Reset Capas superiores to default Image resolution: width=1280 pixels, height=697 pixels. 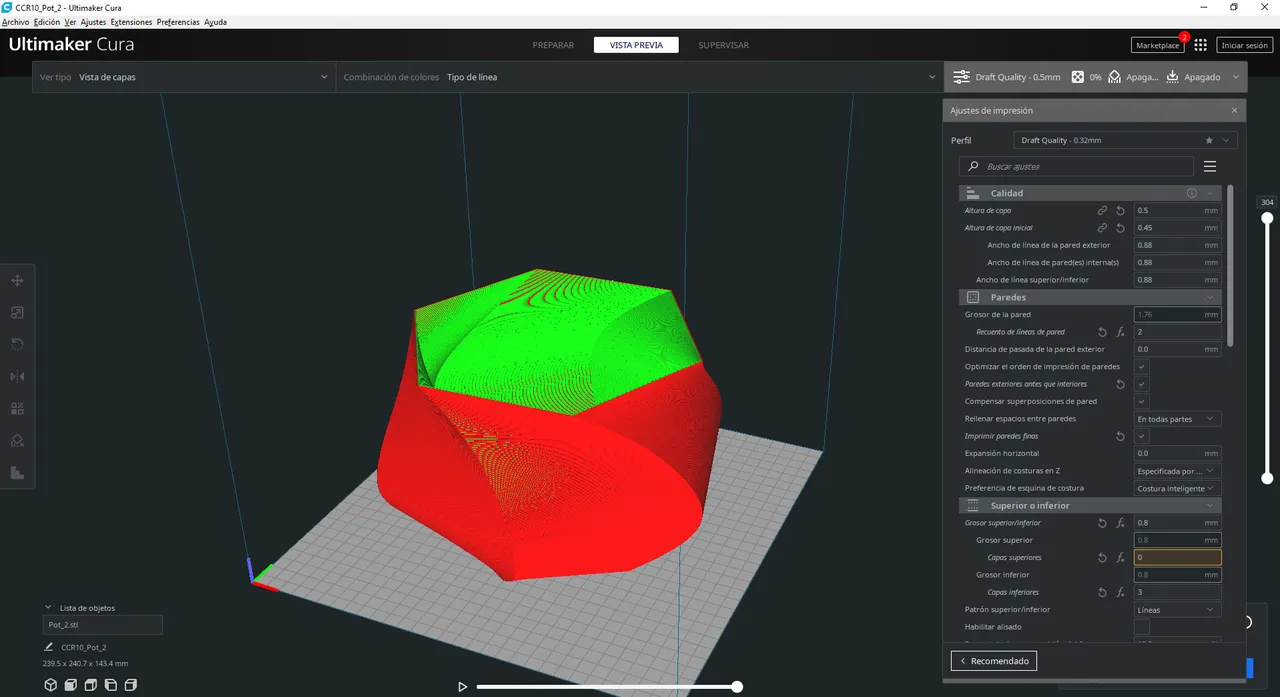(1102, 558)
